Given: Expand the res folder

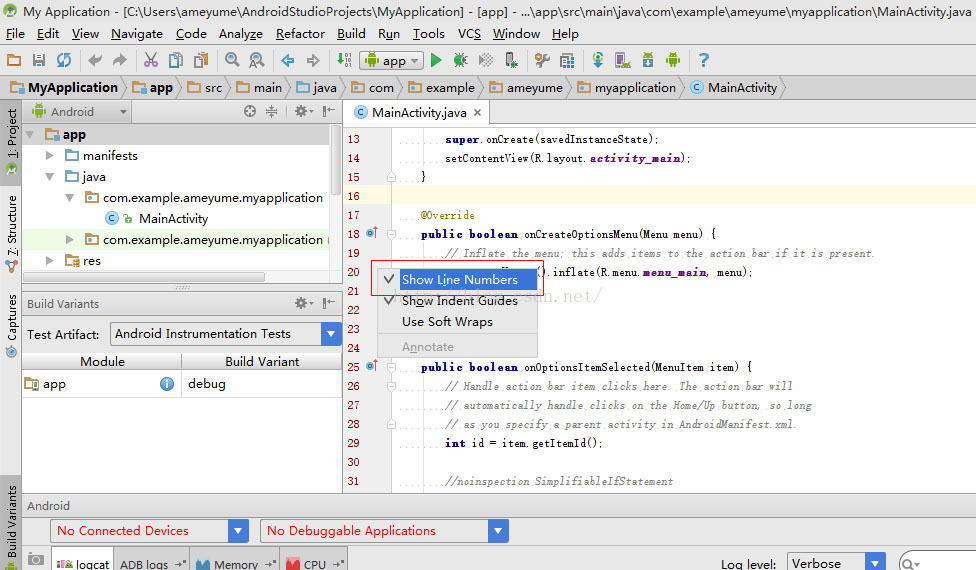Looking at the screenshot, I should click(x=50, y=261).
